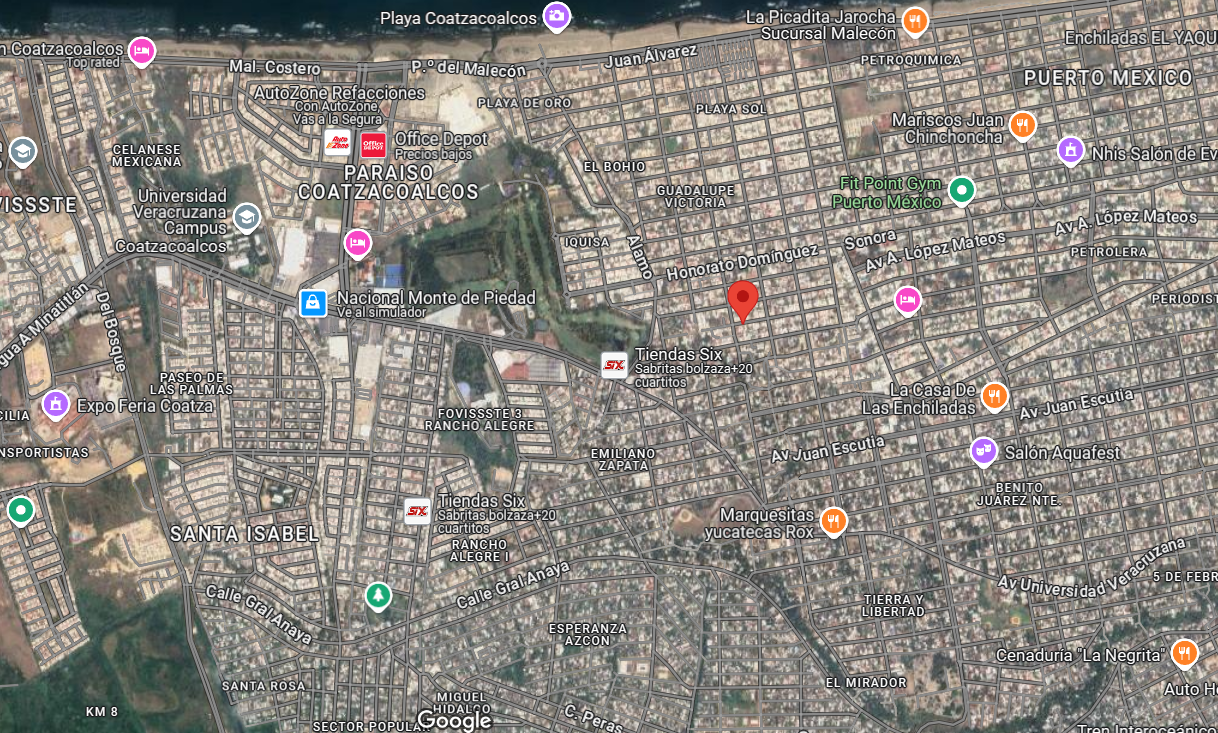Click the Alamo street label
Screen dimensions: 1218x733
[640, 256]
